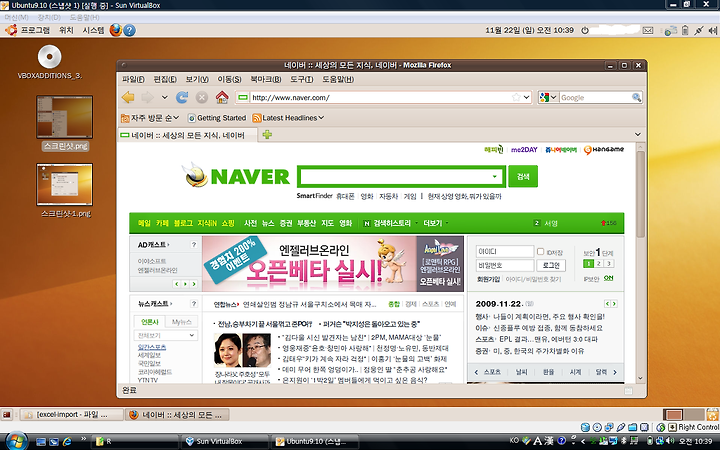Open 전체보기 press dropdown
Screen dimensions: 720x450
click(x=166, y=336)
